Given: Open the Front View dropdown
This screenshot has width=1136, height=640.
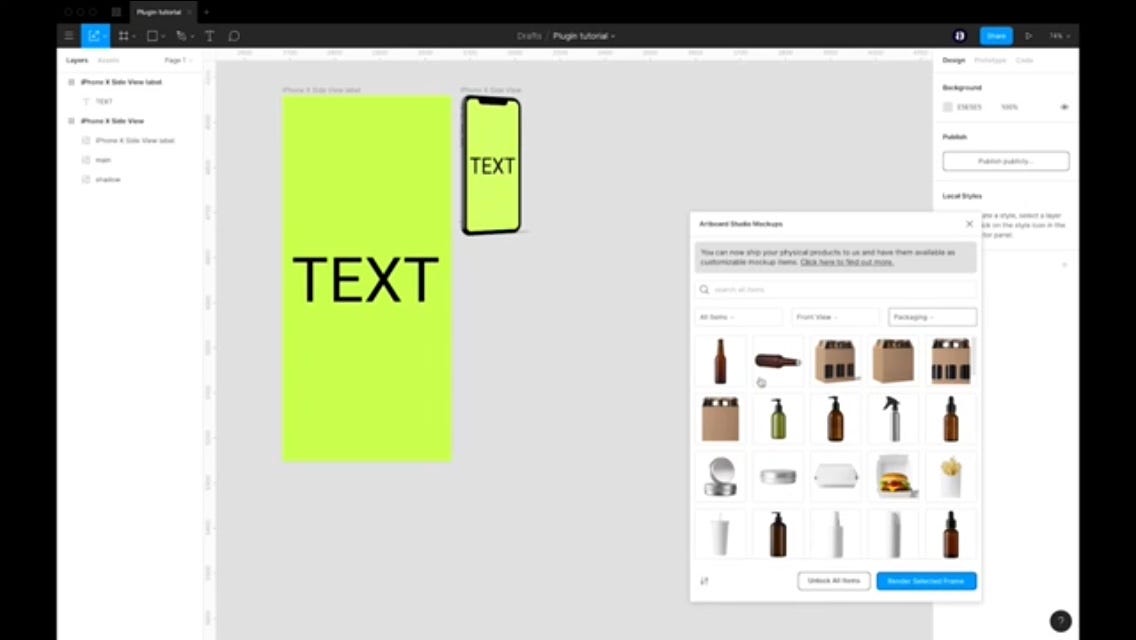Looking at the screenshot, I should 834,317.
